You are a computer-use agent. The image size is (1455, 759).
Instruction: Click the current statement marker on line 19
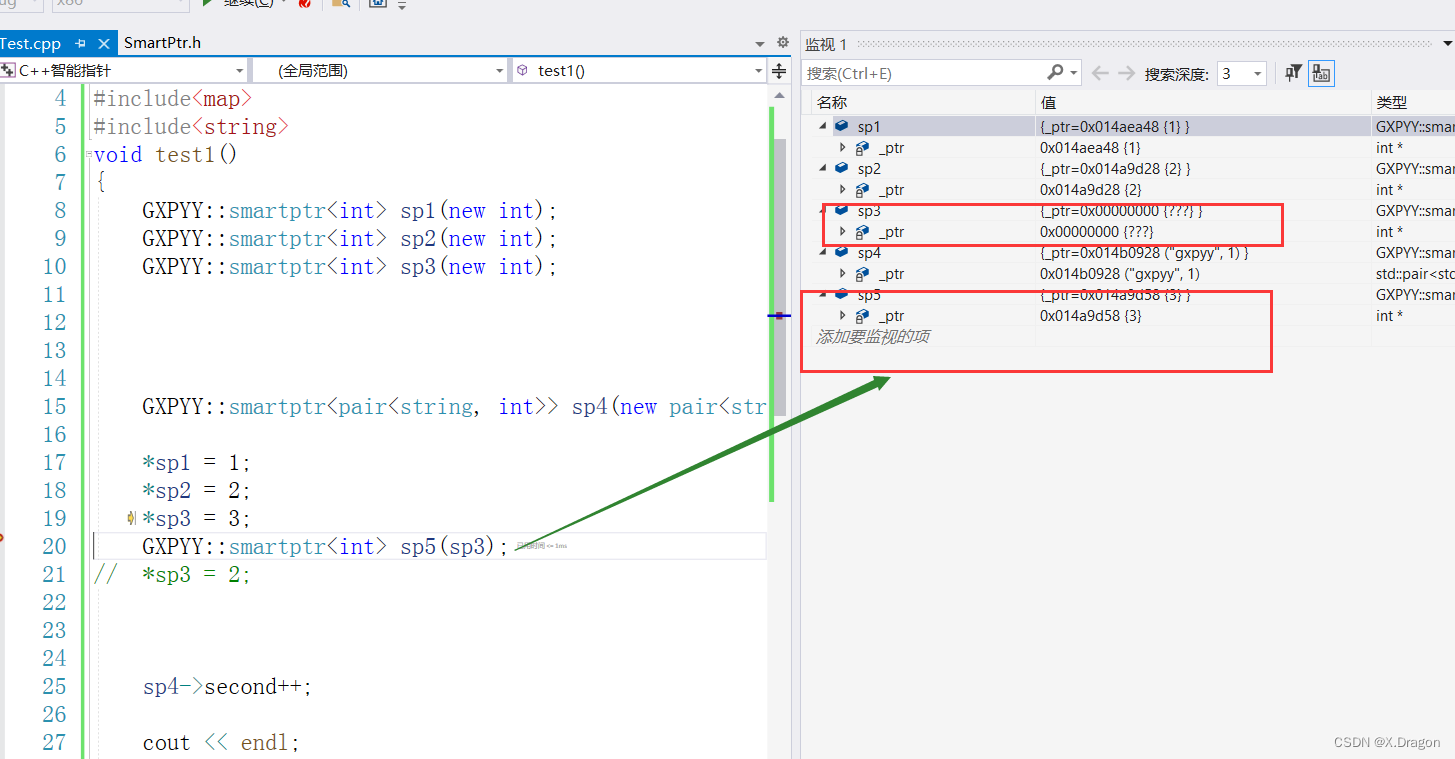click(x=132, y=518)
